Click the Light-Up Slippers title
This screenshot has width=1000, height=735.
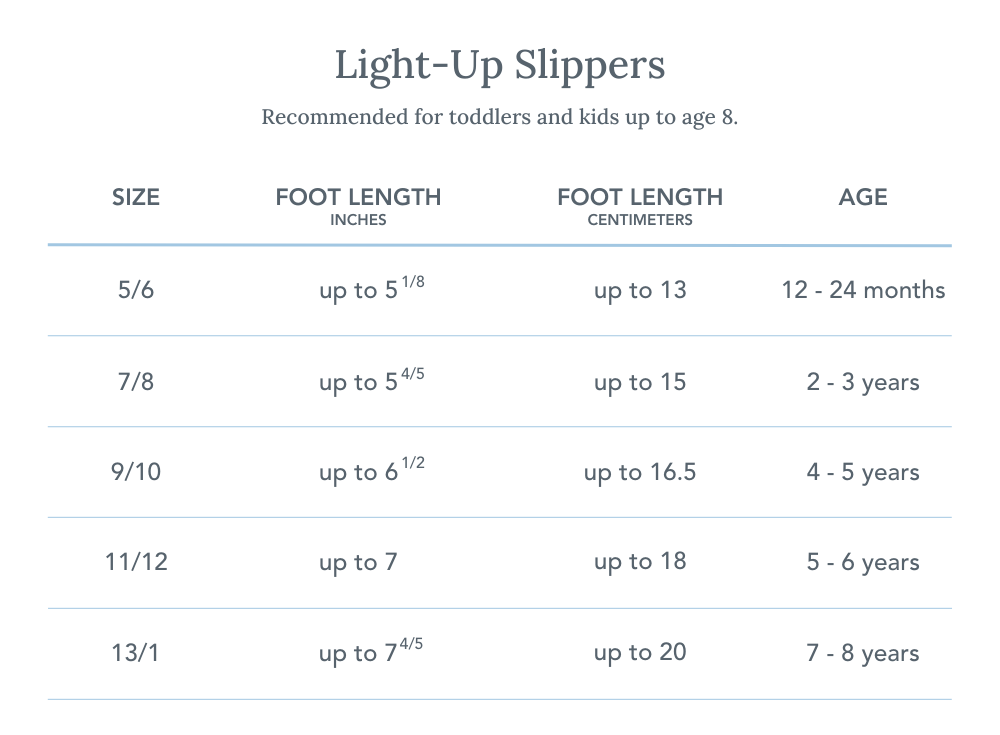tap(500, 66)
